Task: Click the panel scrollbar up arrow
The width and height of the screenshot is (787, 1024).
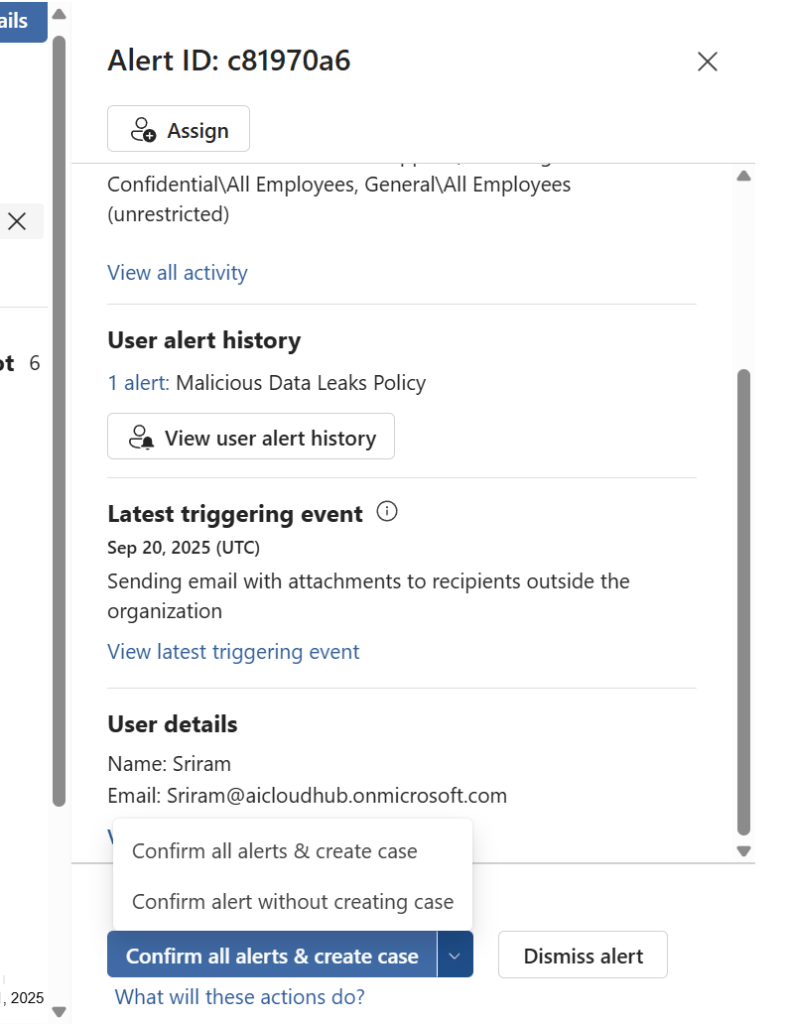Action: 743,177
